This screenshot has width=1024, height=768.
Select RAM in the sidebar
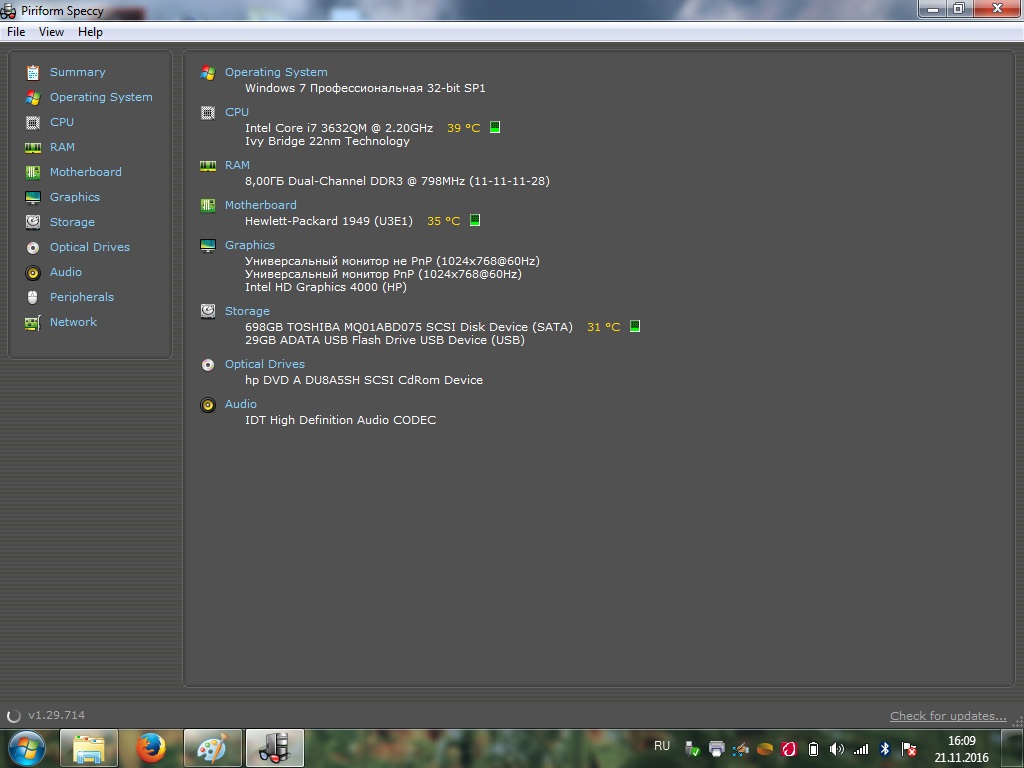62,147
